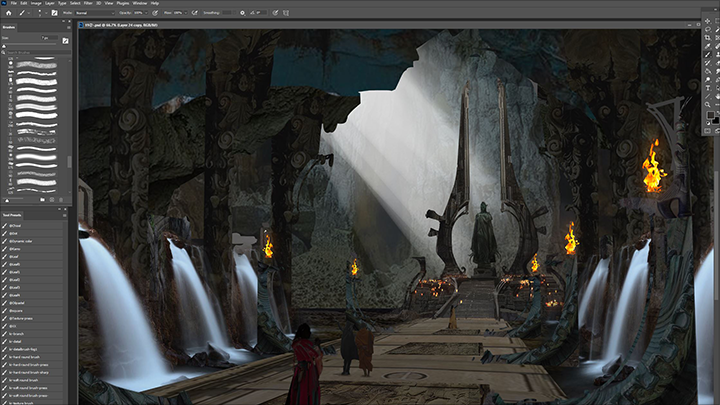720x405 pixels.
Task: Click brush size slider handle
Action: 4,46
